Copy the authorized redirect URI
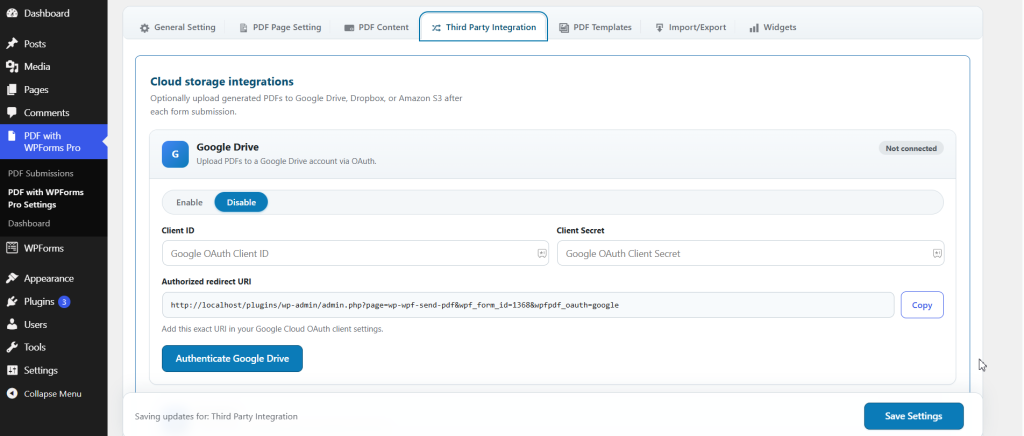The height and width of the screenshot is (436, 1024). 922,305
